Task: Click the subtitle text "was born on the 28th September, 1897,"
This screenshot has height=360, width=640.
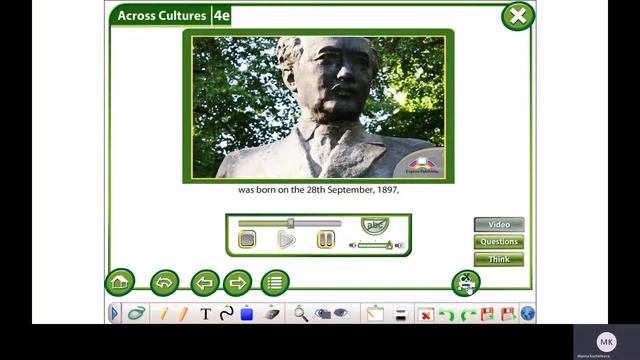Action: (318, 190)
